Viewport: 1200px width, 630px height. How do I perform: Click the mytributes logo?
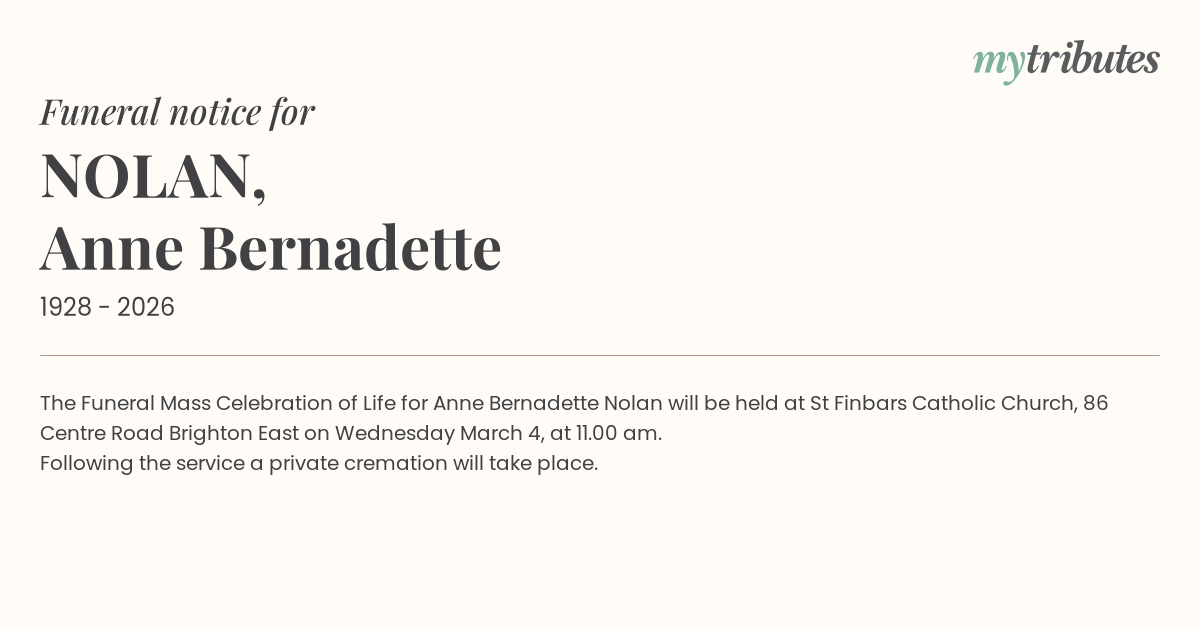tap(1066, 60)
